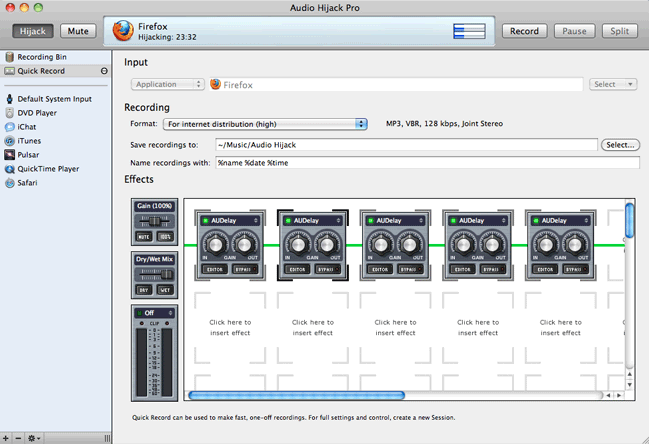Image resolution: width=649 pixels, height=444 pixels.
Task: Click the small Firefox icon in the Input field
Action: pyautogui.click(x=215, y=84)
